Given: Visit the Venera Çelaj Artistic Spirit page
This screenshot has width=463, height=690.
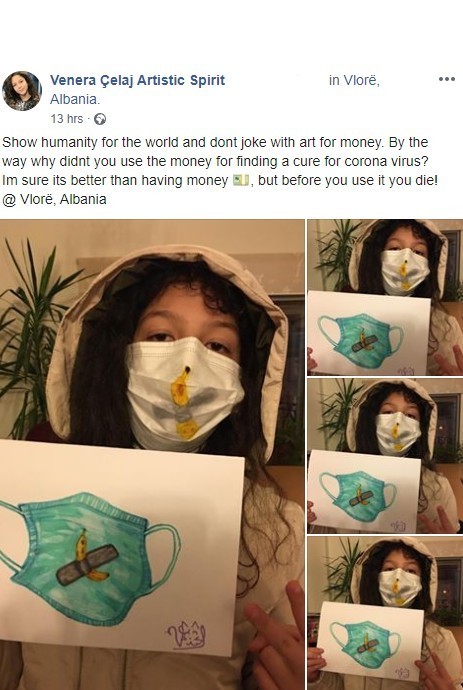Looking at the screenshot, I should coord(137,81).
